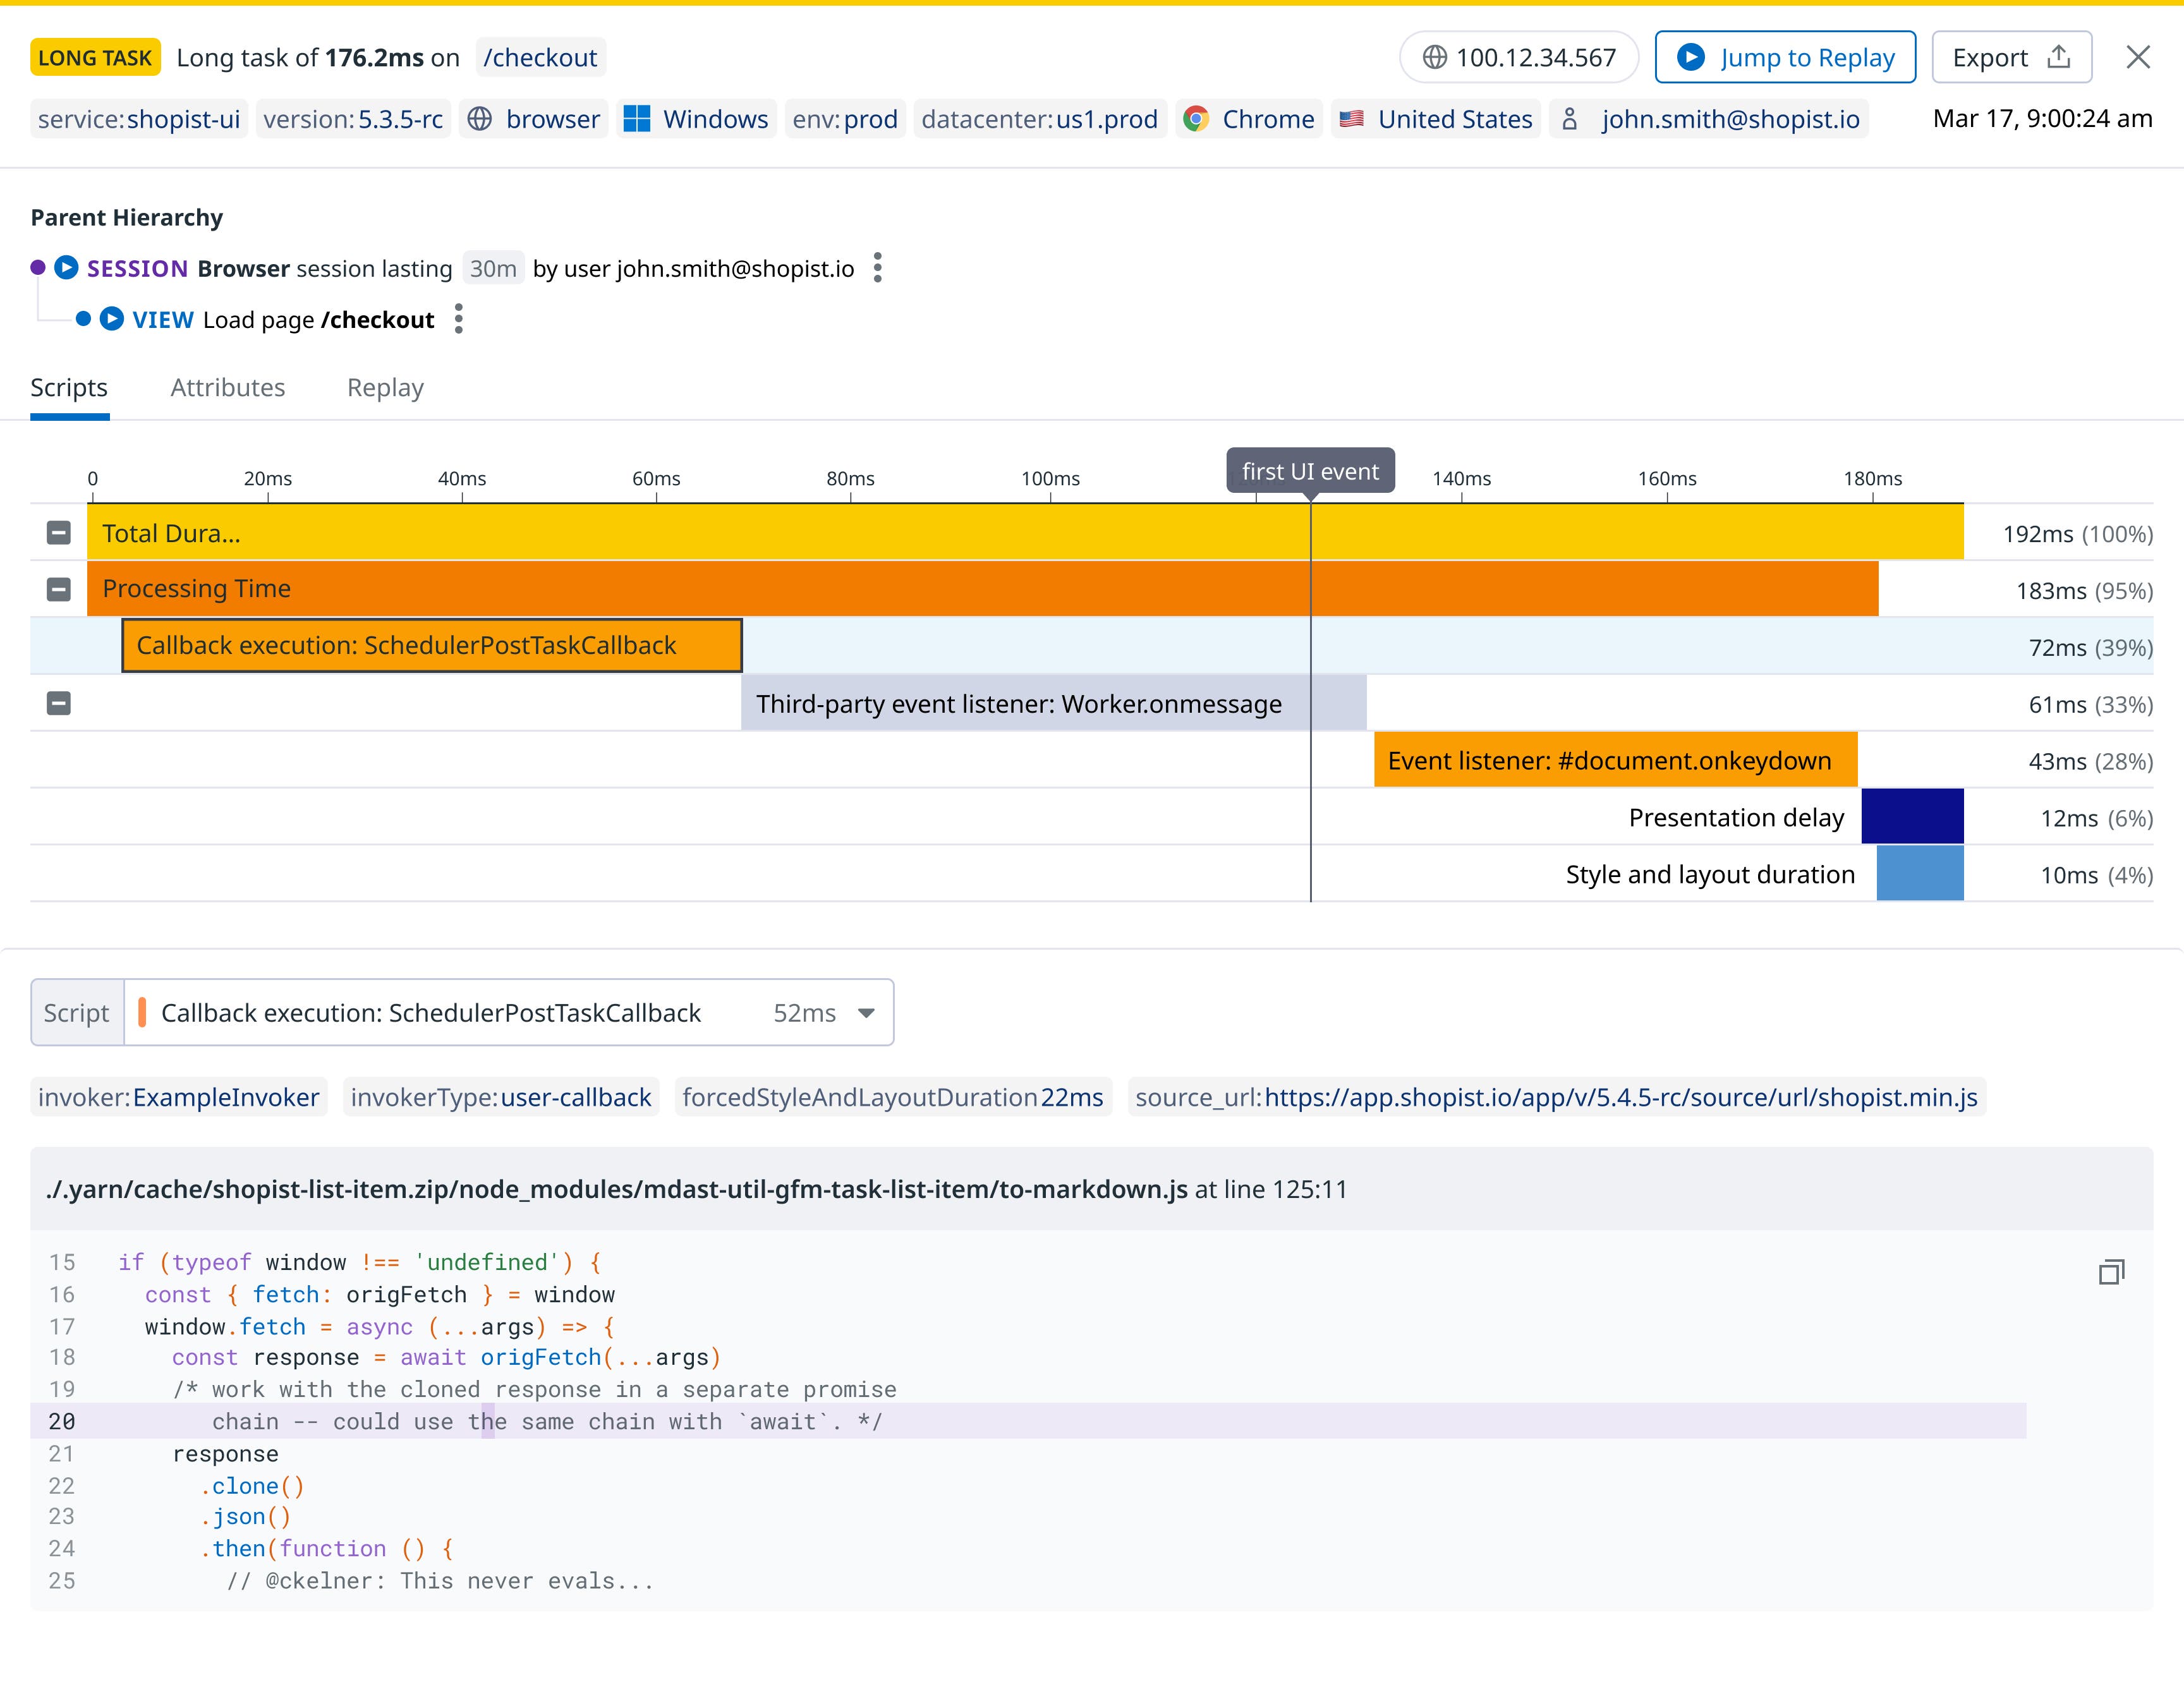Open the Script selector dropdown

click(x=866, y=1013)
